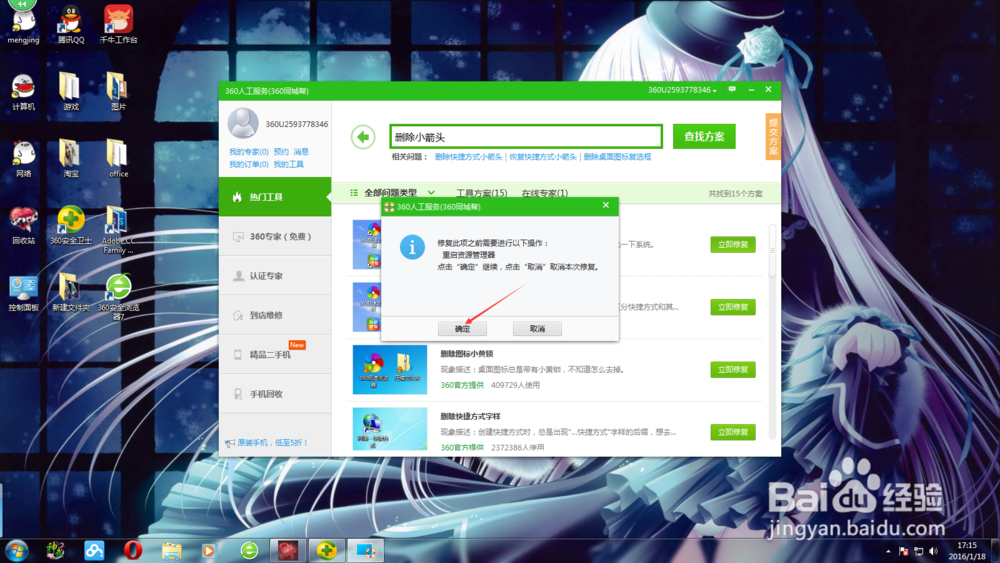Click the volume icon in system tray

coord(934,551)
